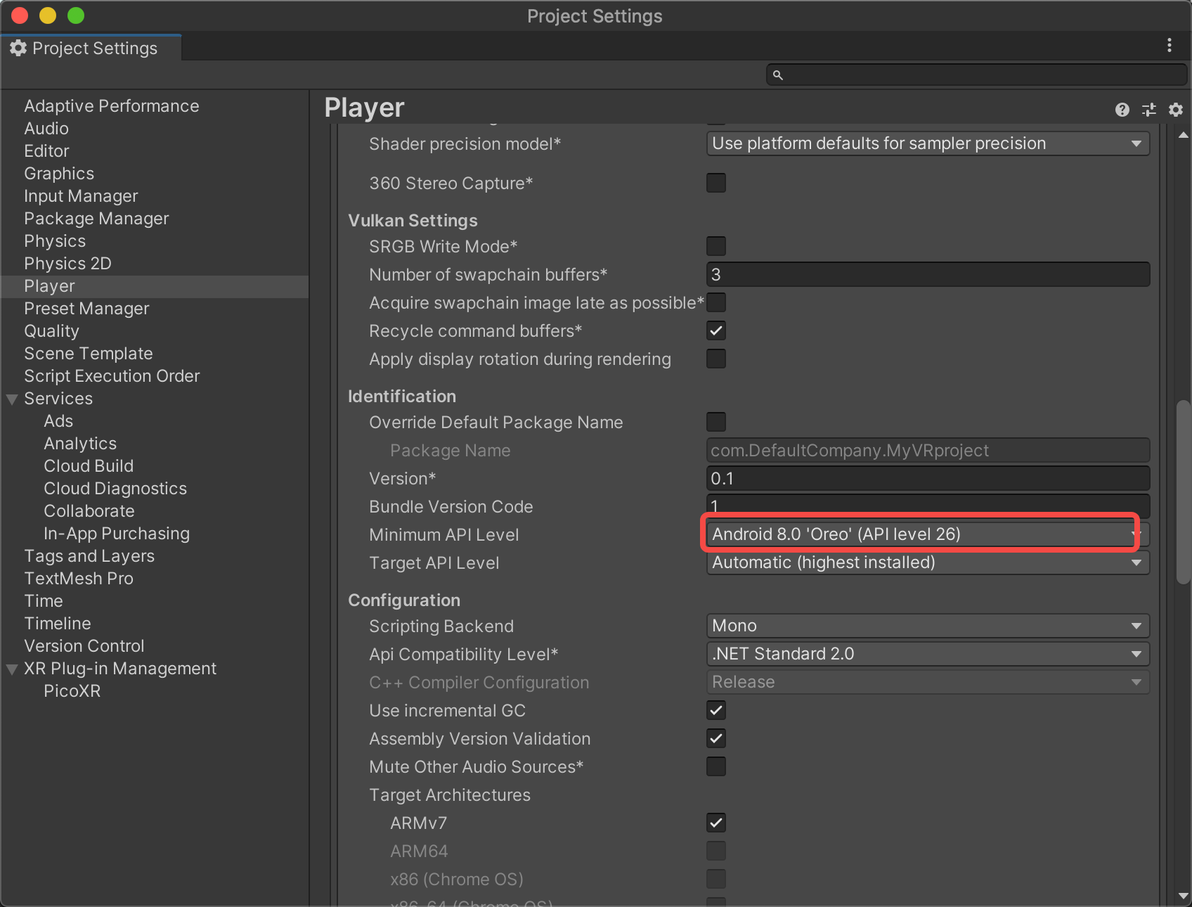Open the Minimum API Level dropdown
Image resolution: width=1192 pixels, height=907 pixels.
[926, 535]
